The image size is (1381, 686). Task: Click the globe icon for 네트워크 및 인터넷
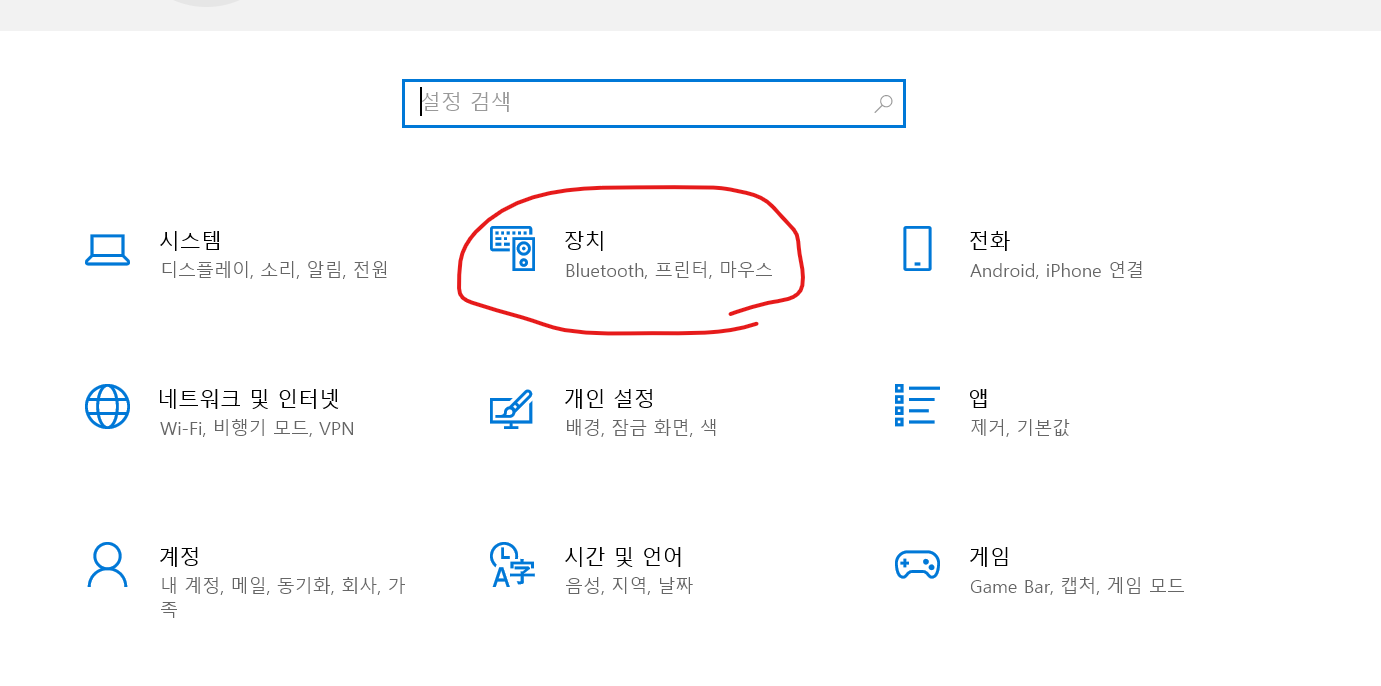(108, 406)
